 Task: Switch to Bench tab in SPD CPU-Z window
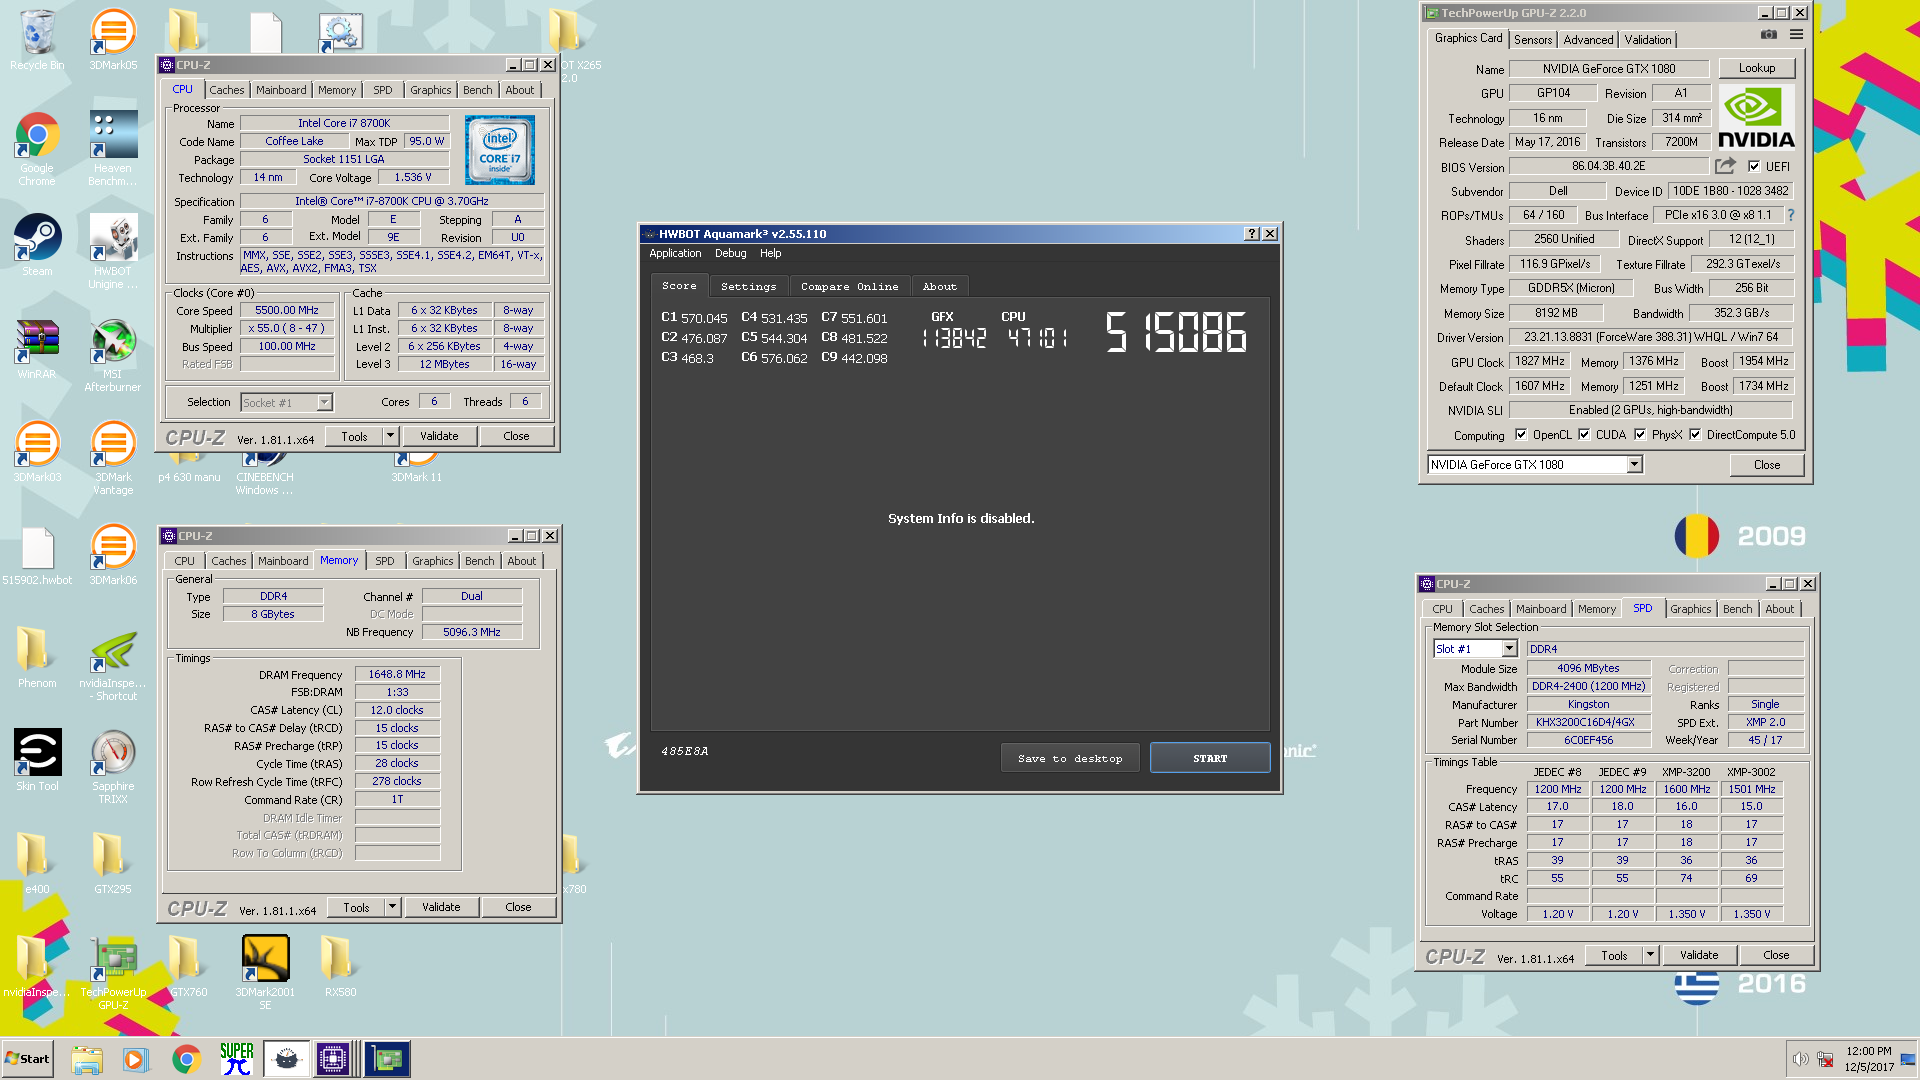[x=1737, y=609]
